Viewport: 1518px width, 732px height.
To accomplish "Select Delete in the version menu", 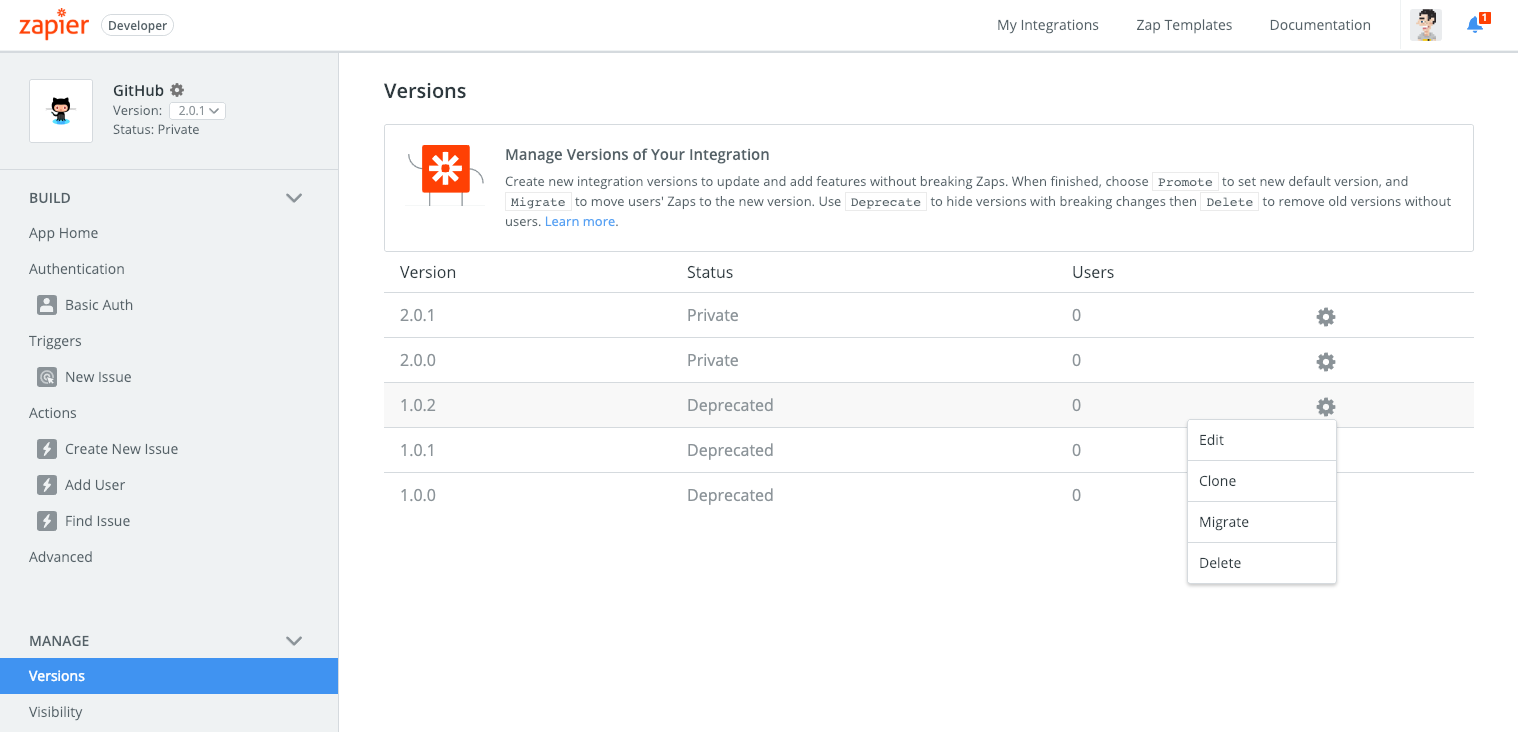I will (x=1262, y=563).
